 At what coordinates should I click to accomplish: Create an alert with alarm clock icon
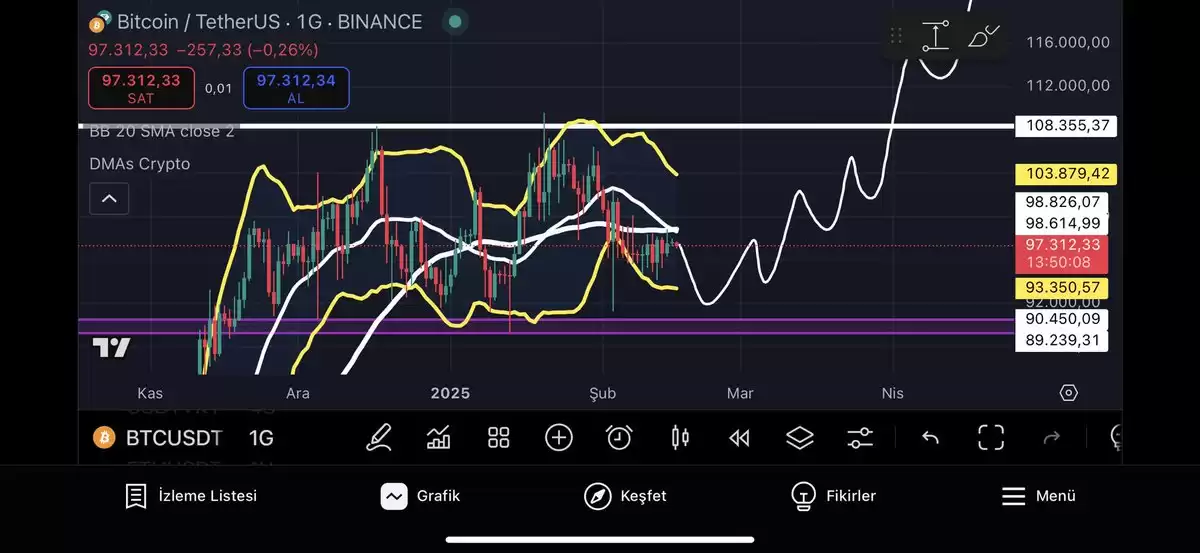[x=619, y=437]
